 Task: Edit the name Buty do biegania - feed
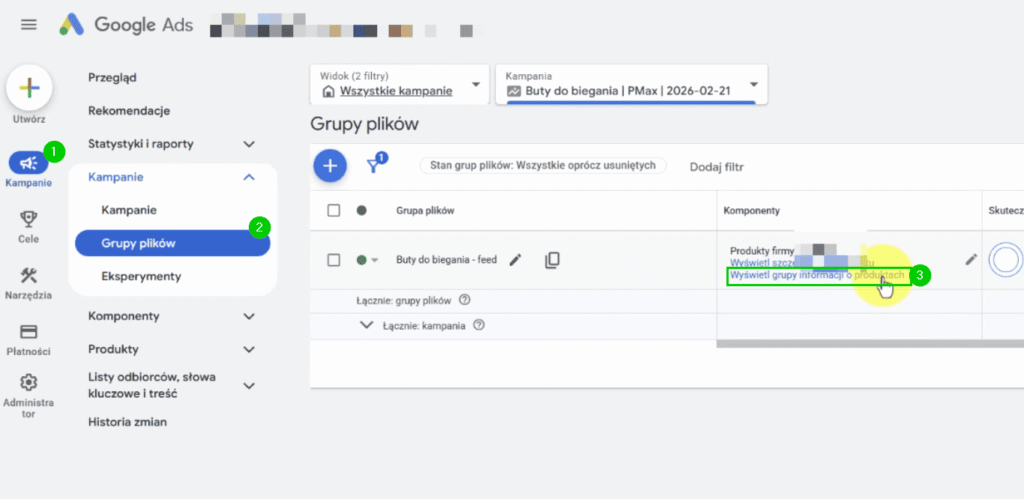515,260
